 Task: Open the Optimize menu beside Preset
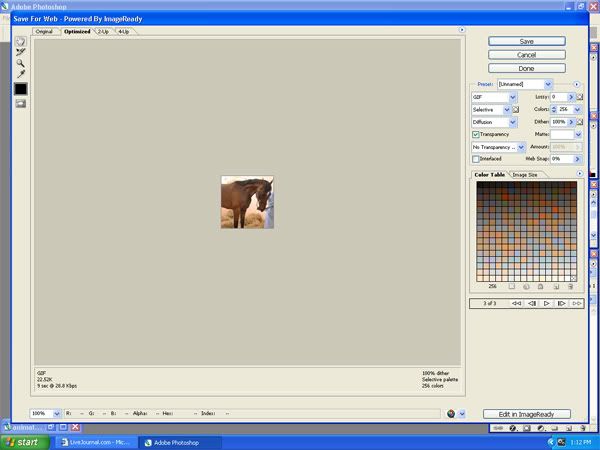coord(576,84)
